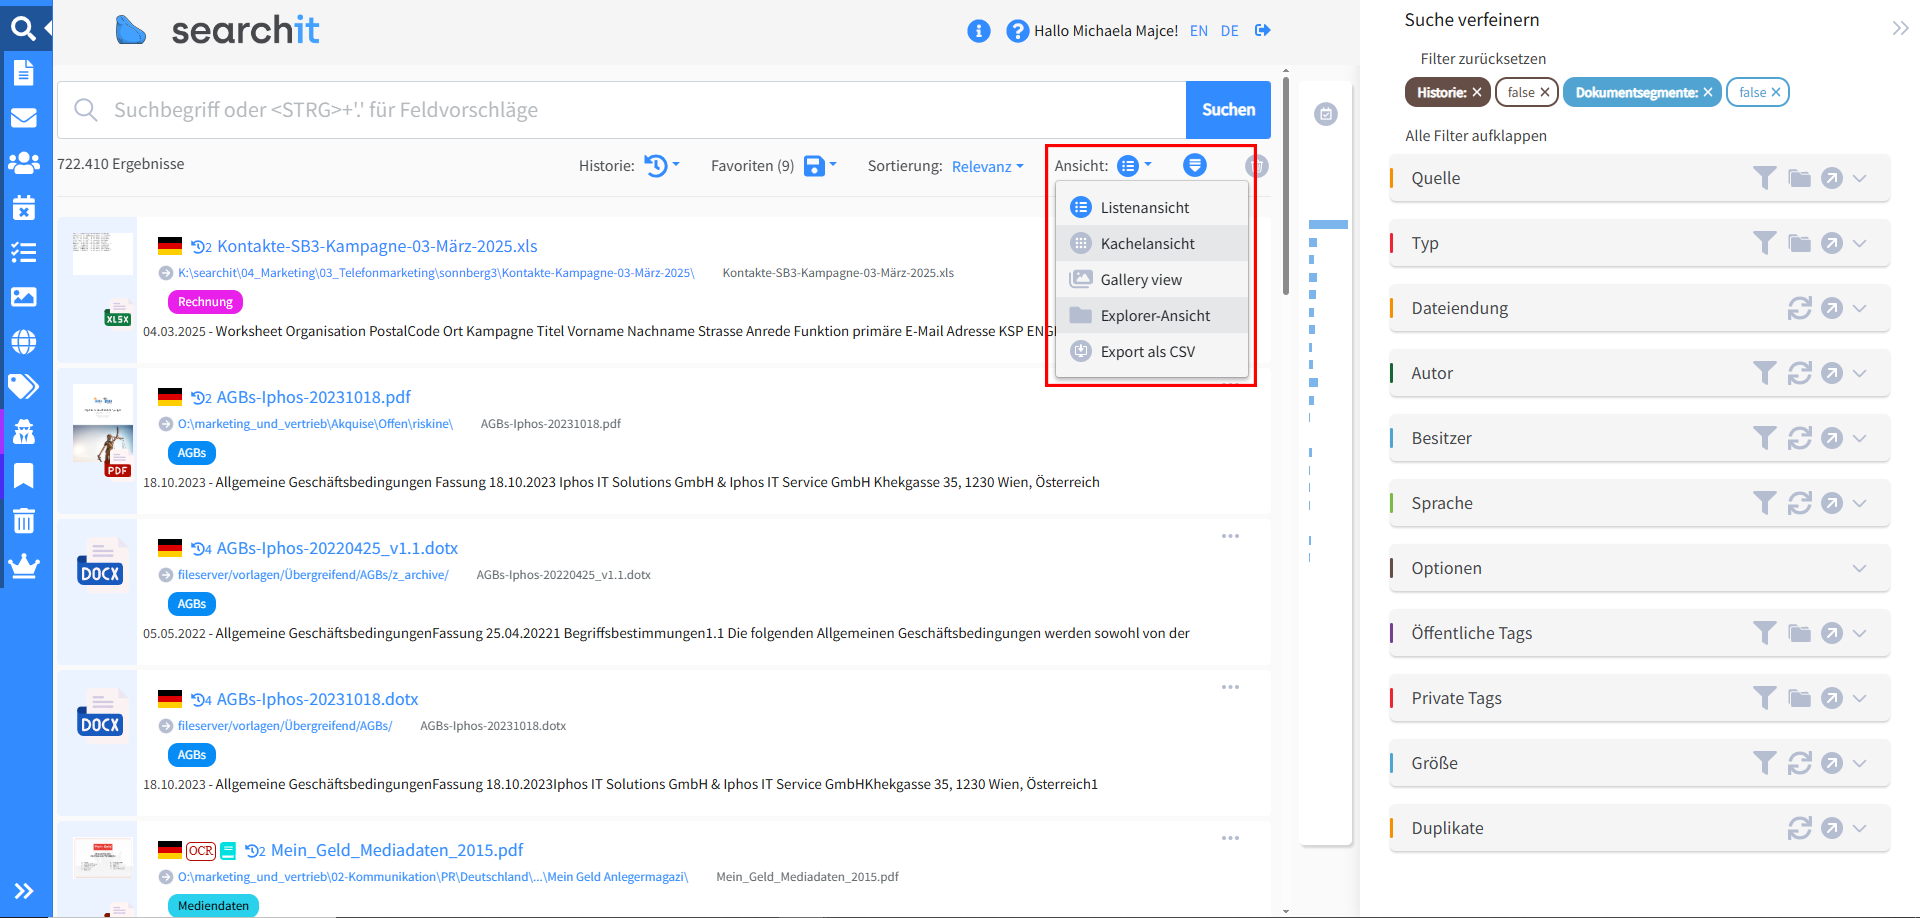Click the results list vertical scrollbar

coord(1285,185)
